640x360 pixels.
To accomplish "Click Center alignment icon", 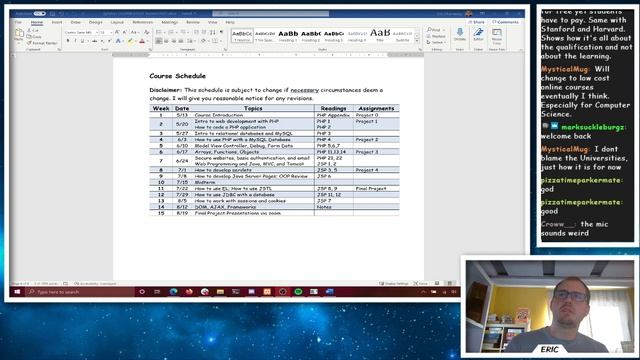I will click(x=166, y=41).
